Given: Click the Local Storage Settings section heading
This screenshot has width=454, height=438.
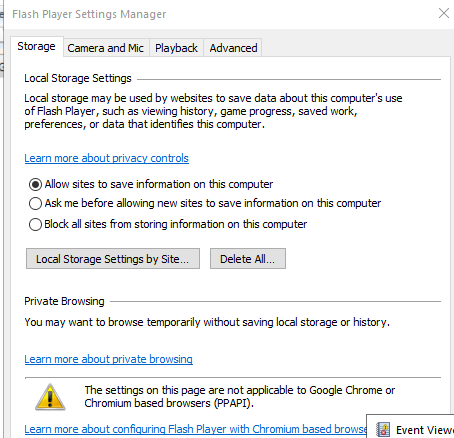Looking at the screenshot, I should coord(78,78).
